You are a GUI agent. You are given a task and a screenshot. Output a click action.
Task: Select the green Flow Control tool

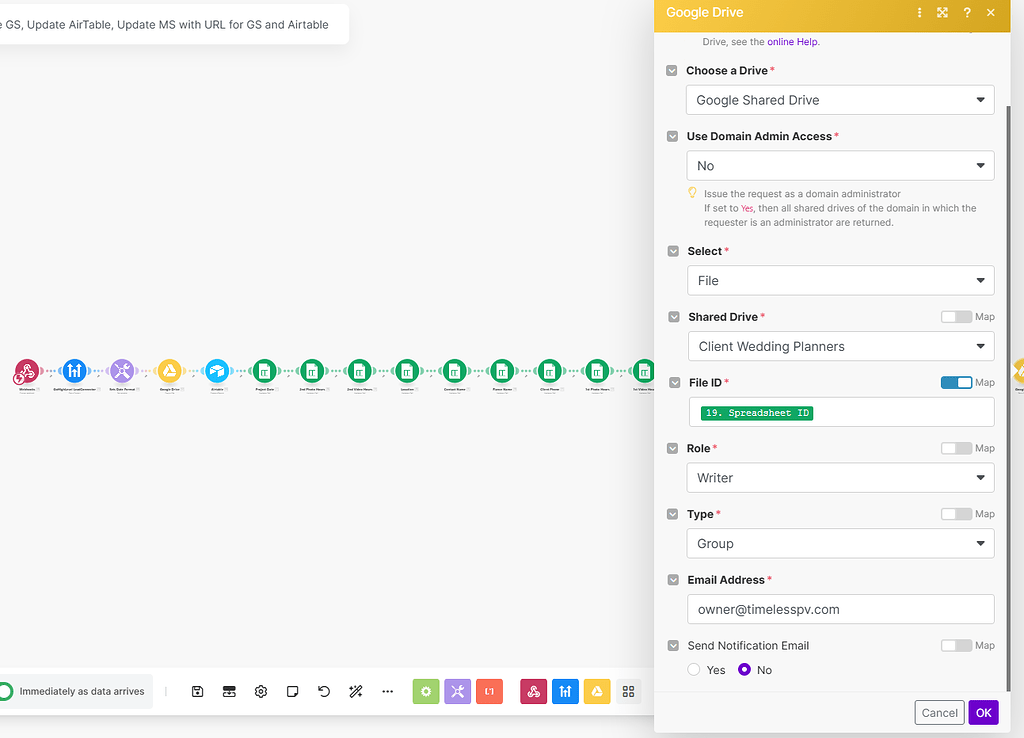pyautogui.click(x=425, y=691)
